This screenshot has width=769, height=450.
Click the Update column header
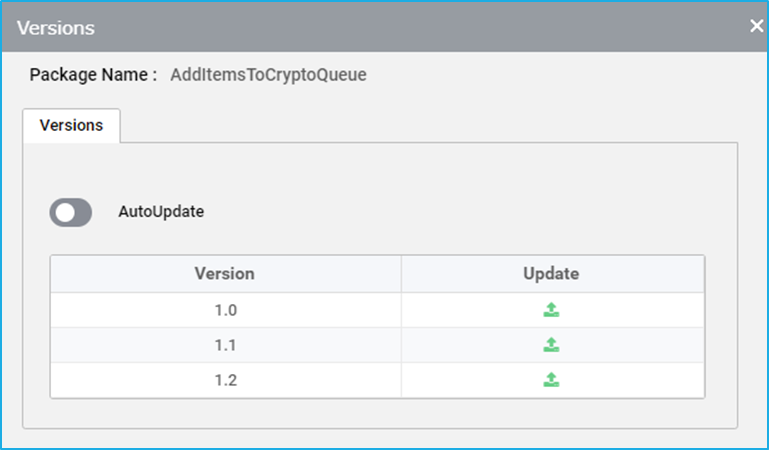coord(551,274)
